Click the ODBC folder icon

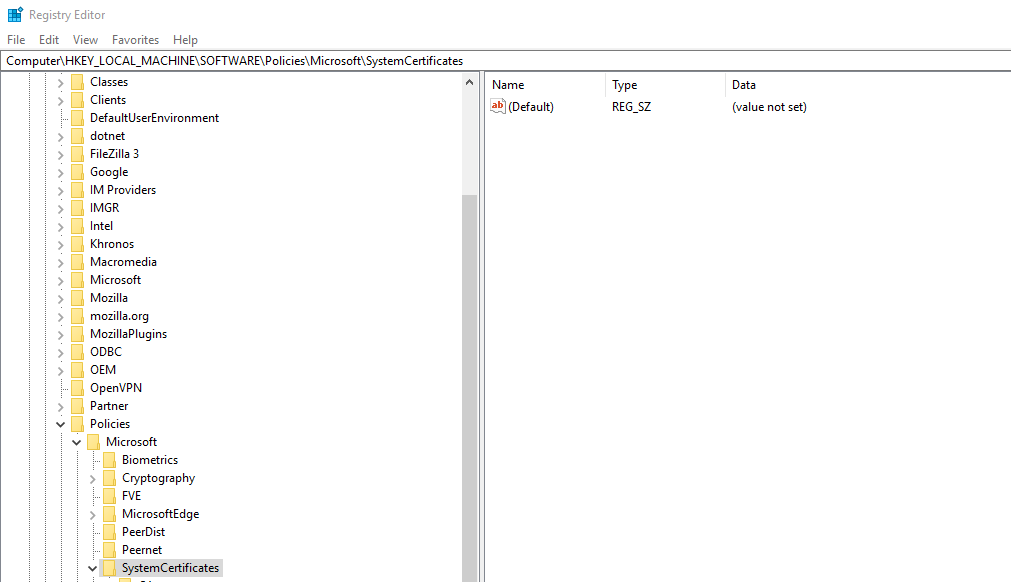(x=77, y=352)
